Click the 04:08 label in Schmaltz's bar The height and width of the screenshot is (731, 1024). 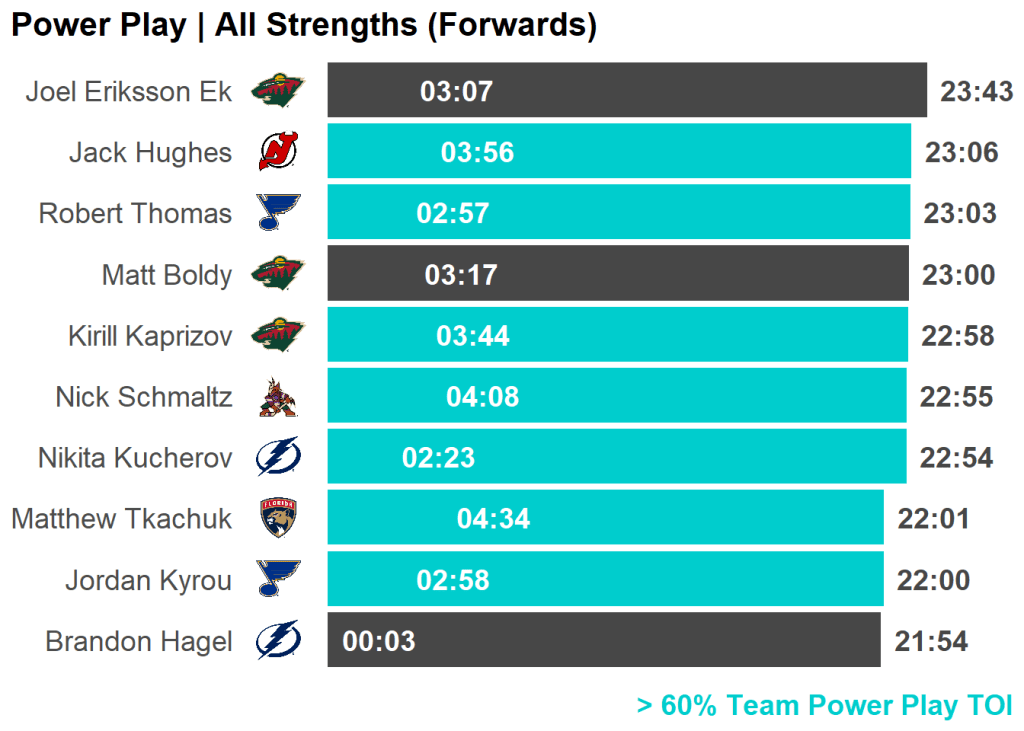tap(482, 397)
